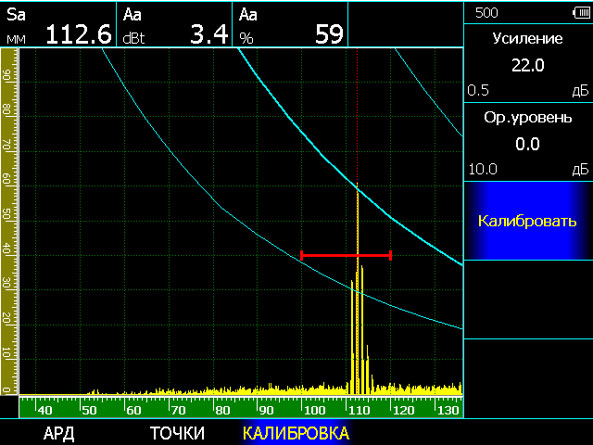Select the Усиление gain field

(x=528, y=64)
